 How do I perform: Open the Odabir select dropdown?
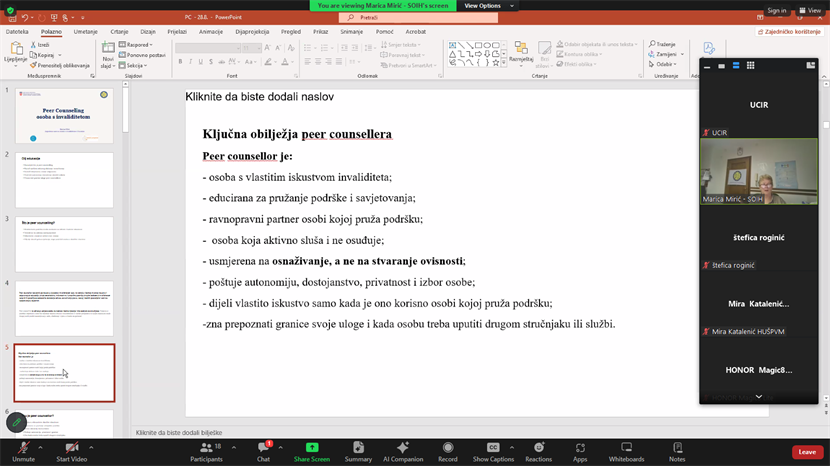point(663,64)
